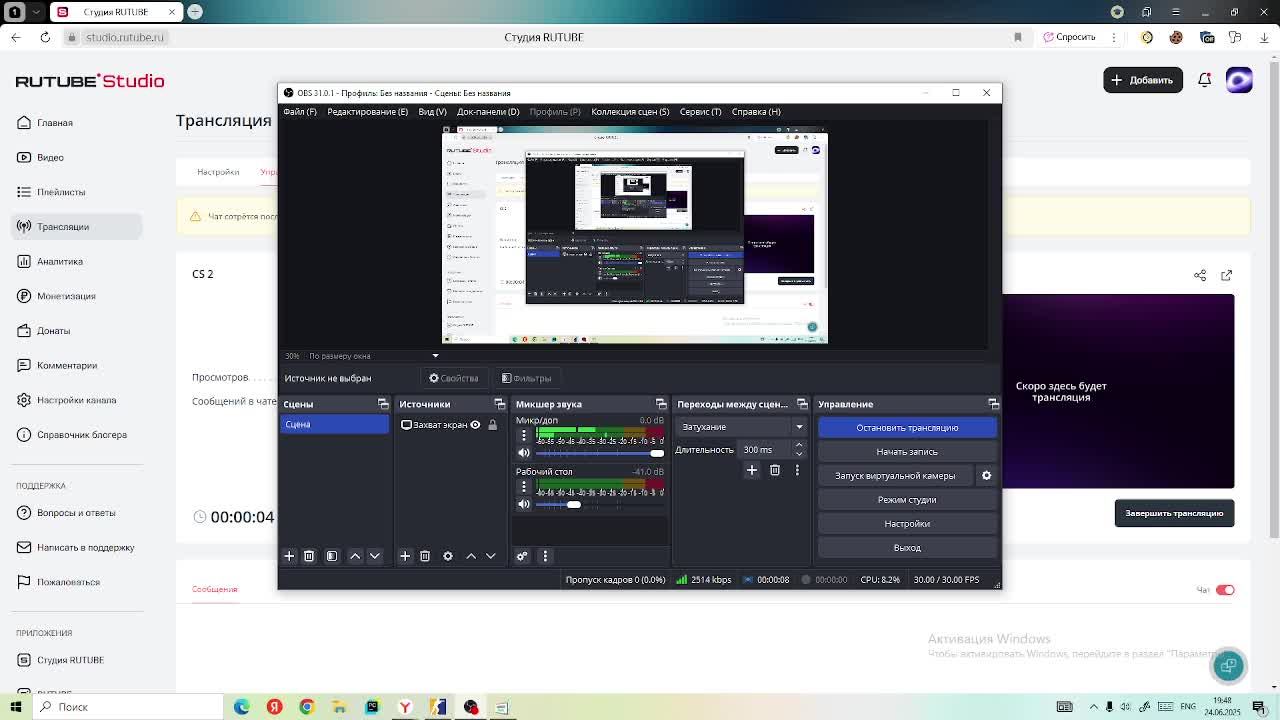Move scene up arrow in Сцены panel
Image resolution: width=1280 pixels, height=720 pixels.
[355, 556]
